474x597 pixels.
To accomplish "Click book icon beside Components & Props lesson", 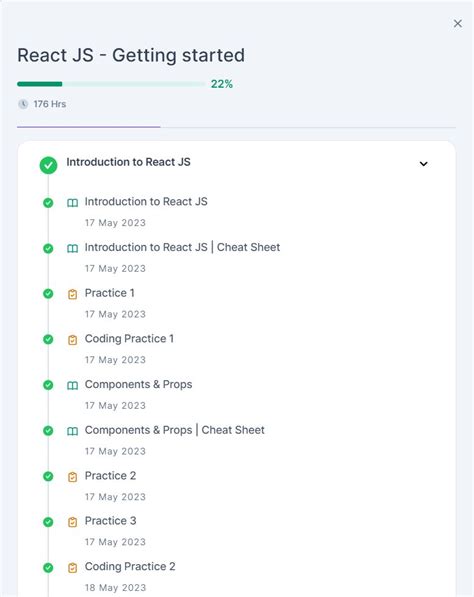I will pos(72,385).
